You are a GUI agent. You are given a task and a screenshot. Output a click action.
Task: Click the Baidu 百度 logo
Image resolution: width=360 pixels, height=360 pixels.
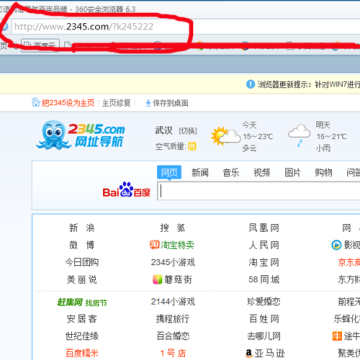[126, 190]
